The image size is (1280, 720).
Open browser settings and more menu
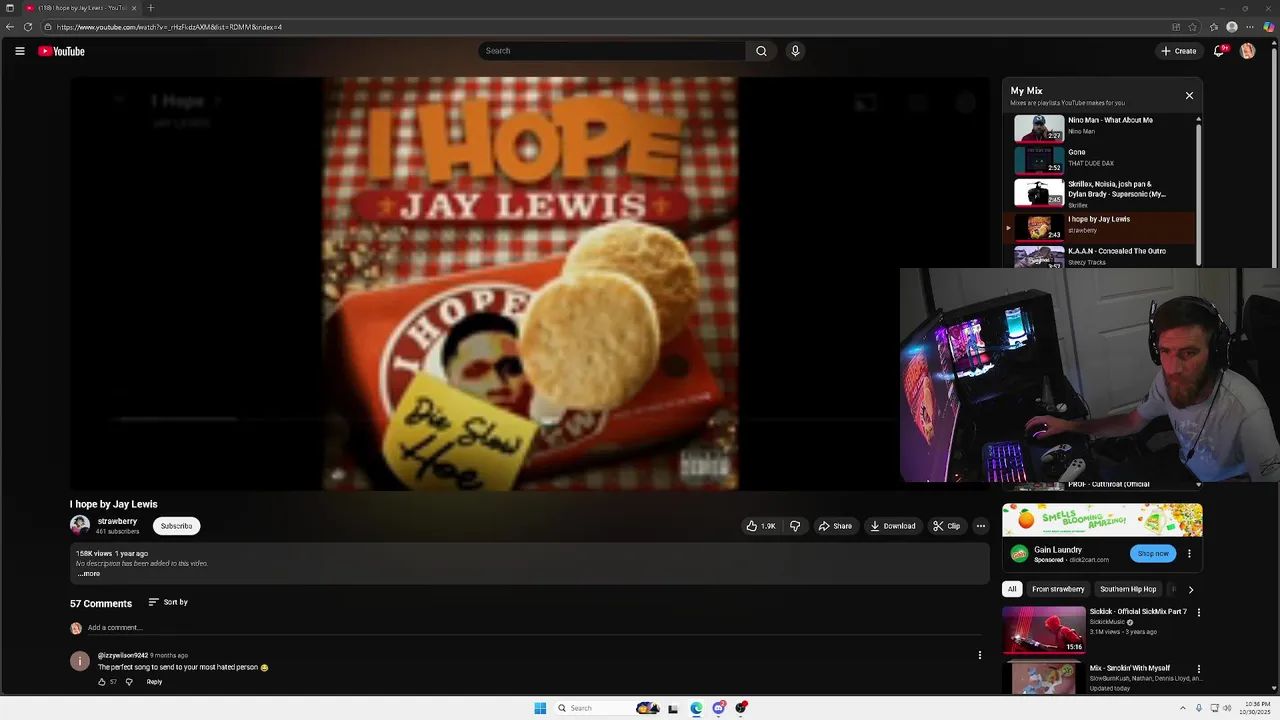coord(1250,27)
